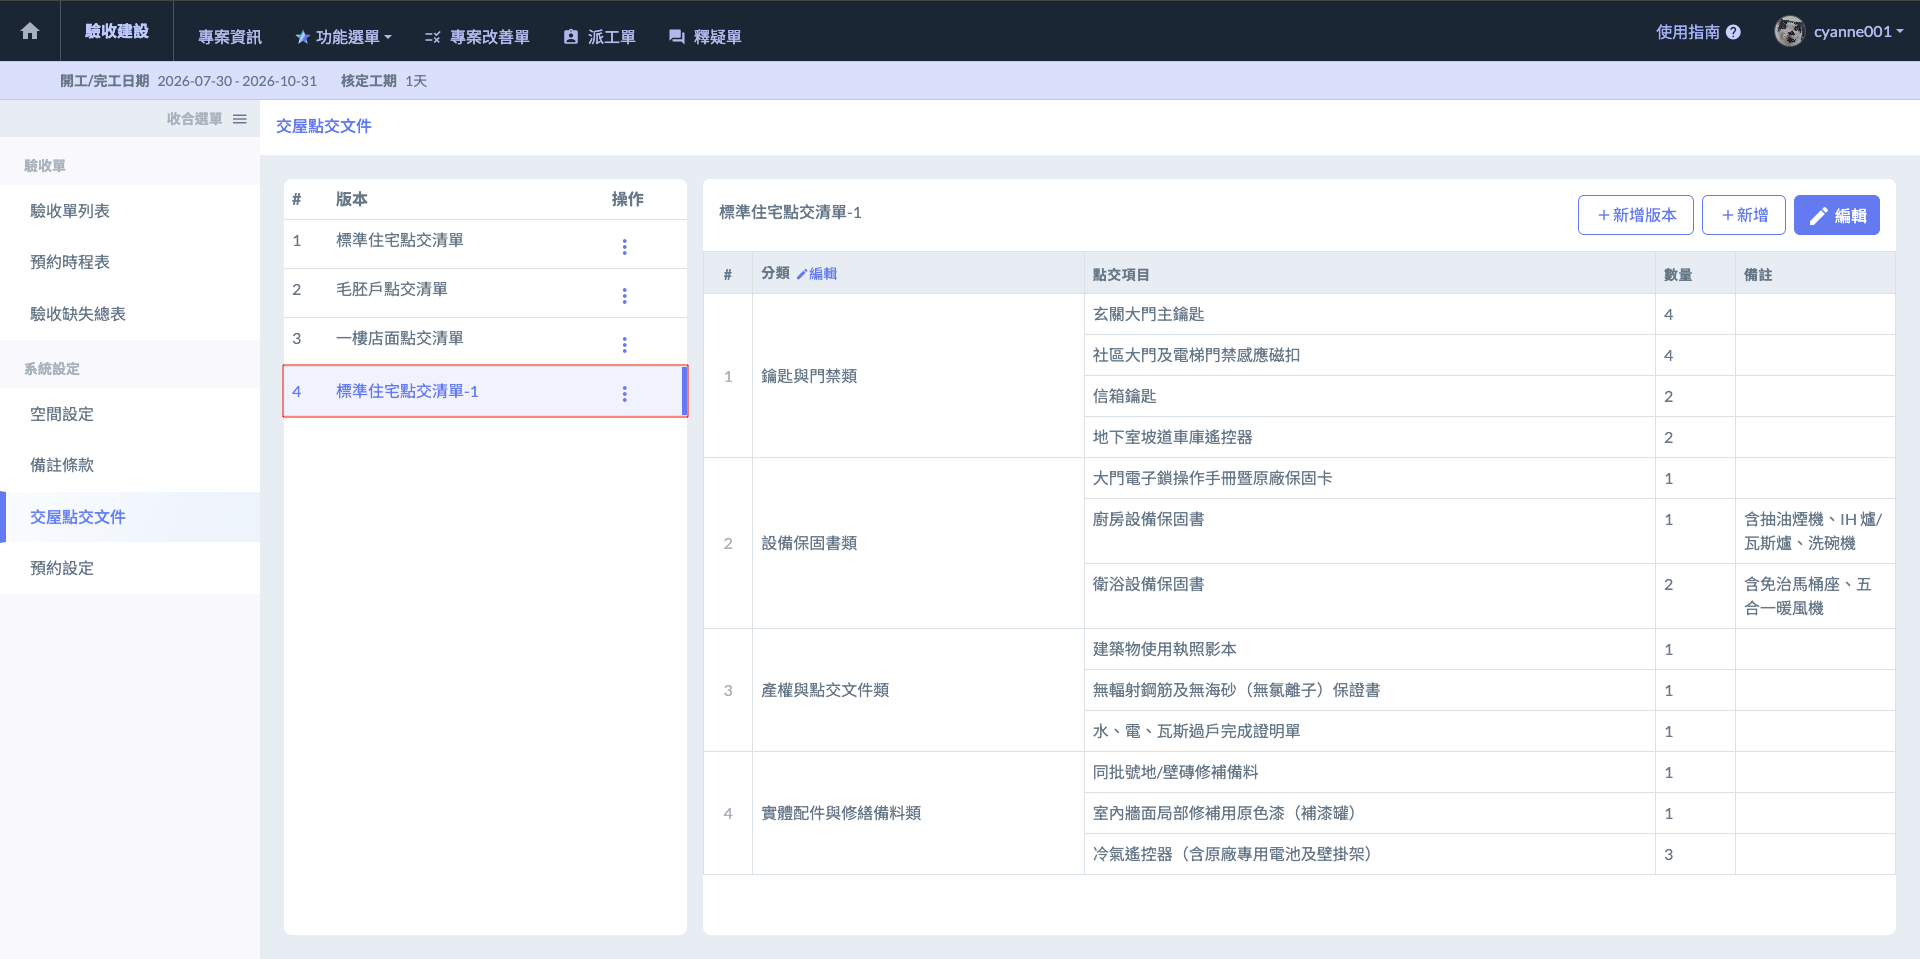Viewport: 1920px width, 959px height.
Task: Click the 地下室坡道車庫遙控器 item
Action: click(x=1172, y=437)
